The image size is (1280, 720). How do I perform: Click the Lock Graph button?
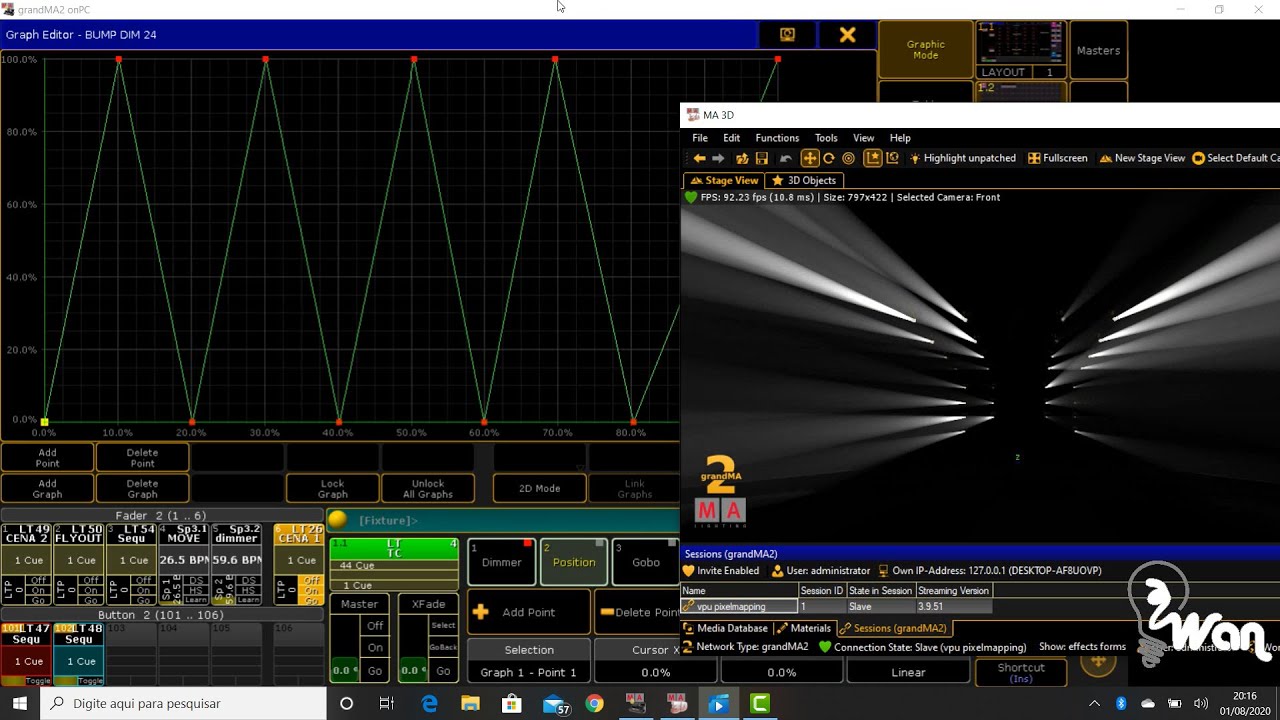(333, 488)
